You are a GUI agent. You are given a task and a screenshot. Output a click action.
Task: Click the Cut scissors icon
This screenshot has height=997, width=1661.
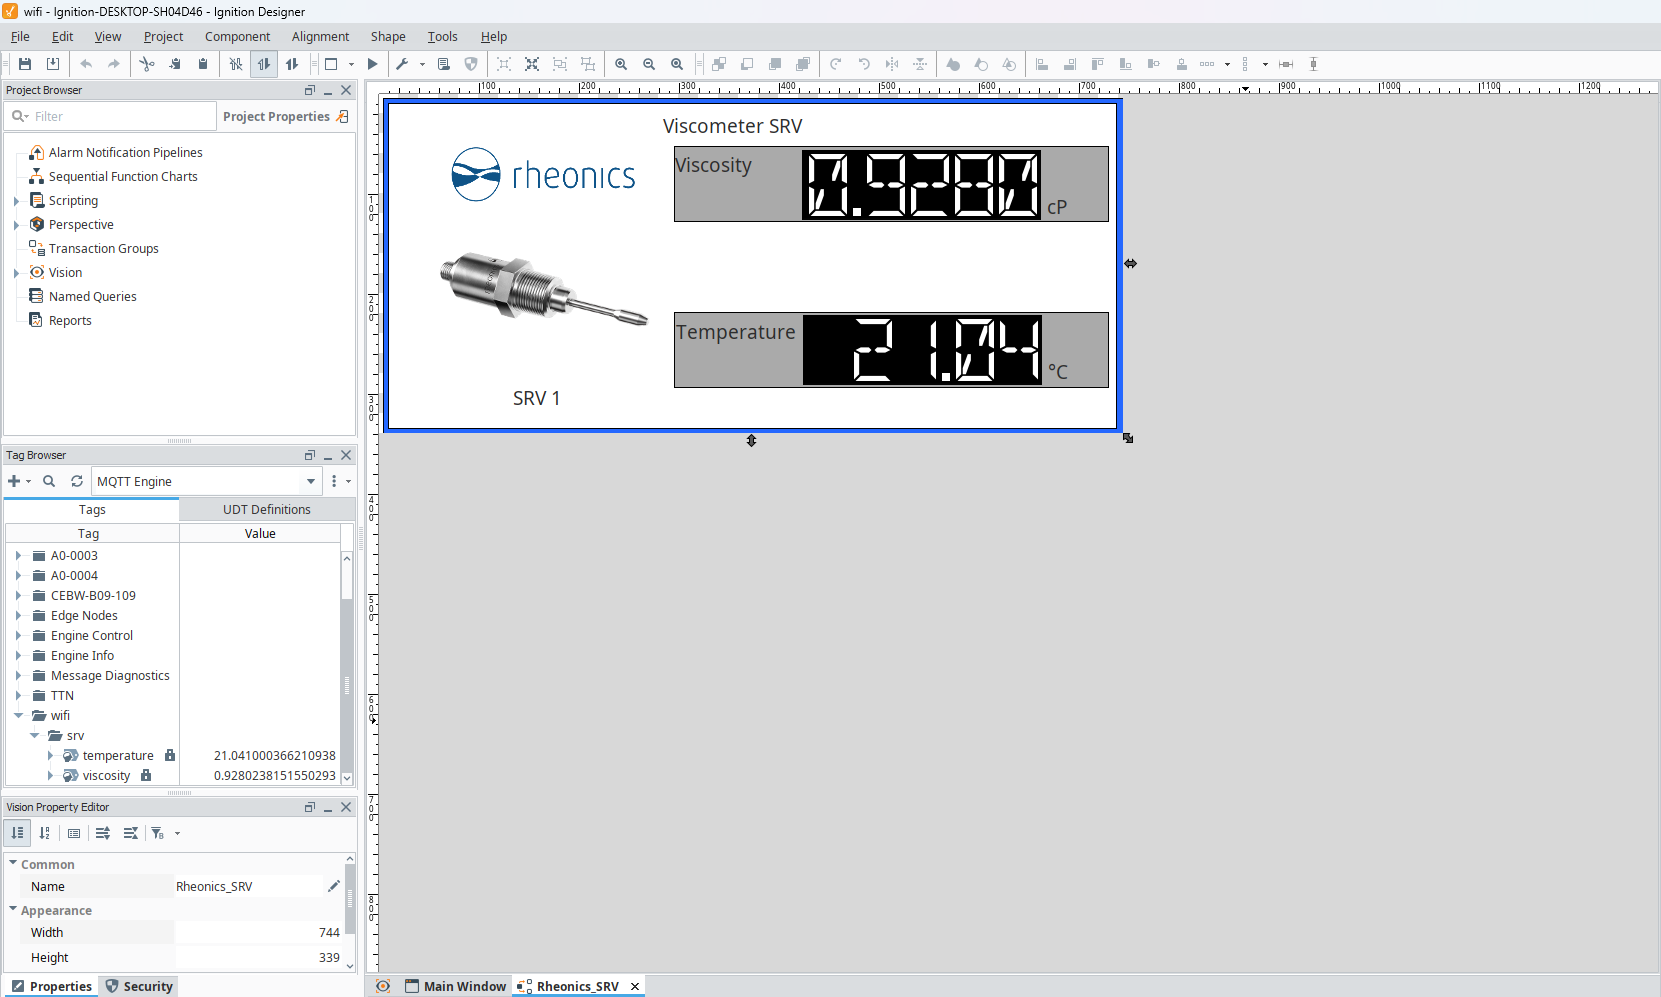(x=147, y=64)
